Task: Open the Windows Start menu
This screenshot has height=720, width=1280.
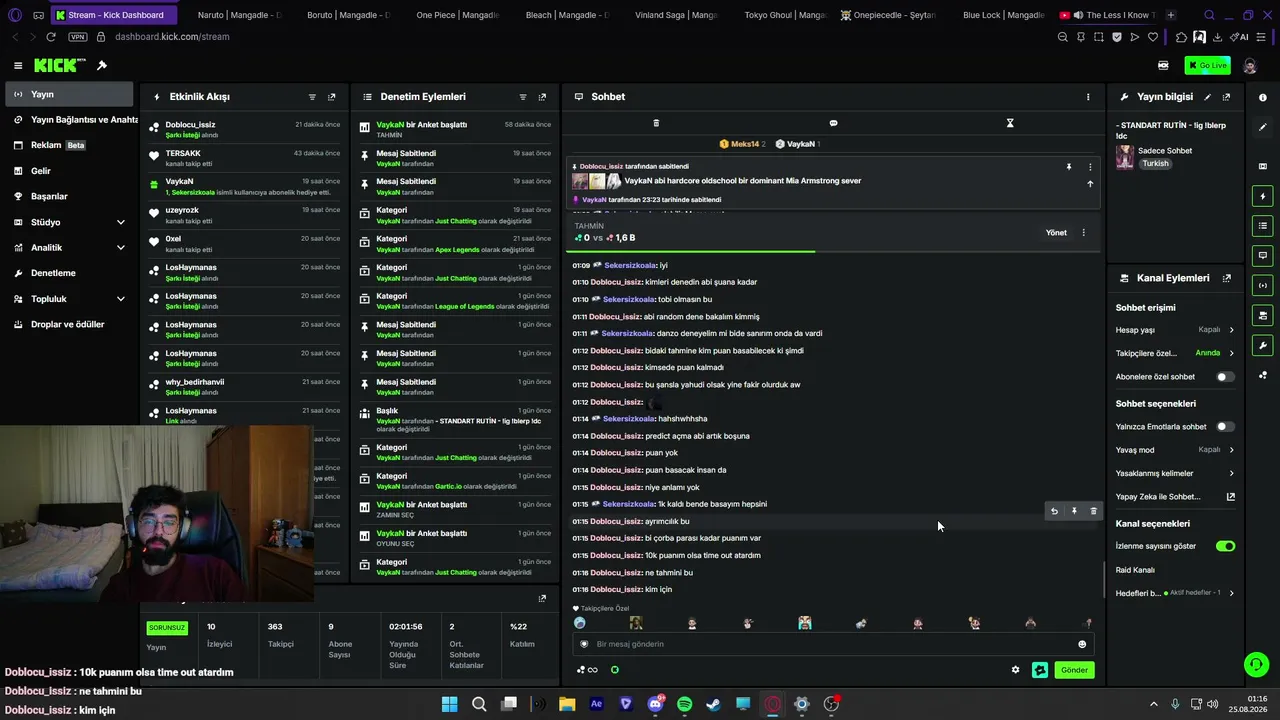Action: click(450, 704)
